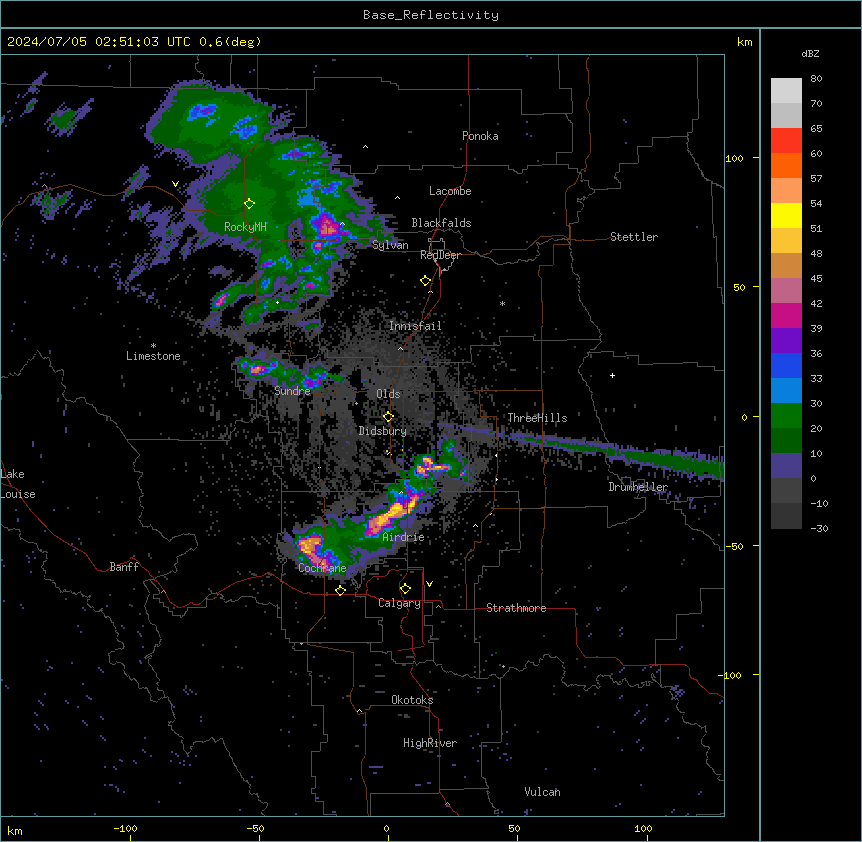
Task: Select the Drumheller label
Action: click(638, 487)
